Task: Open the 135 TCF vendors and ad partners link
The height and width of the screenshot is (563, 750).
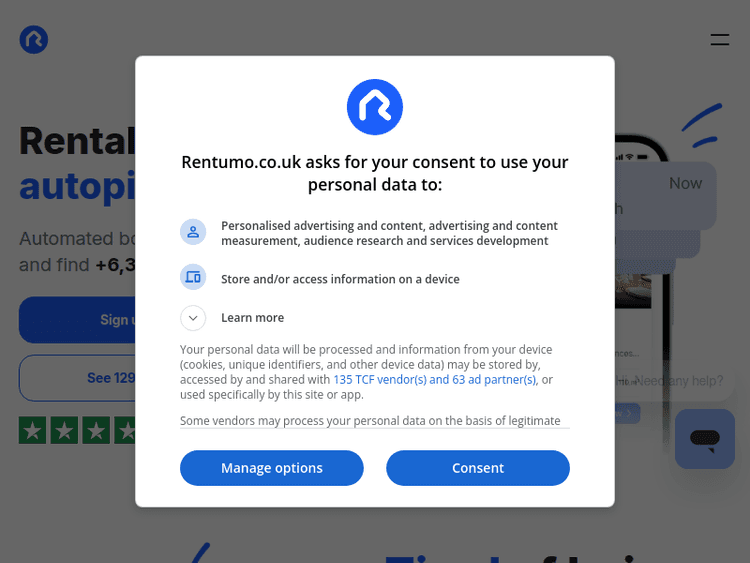Action: click(434, 380)
